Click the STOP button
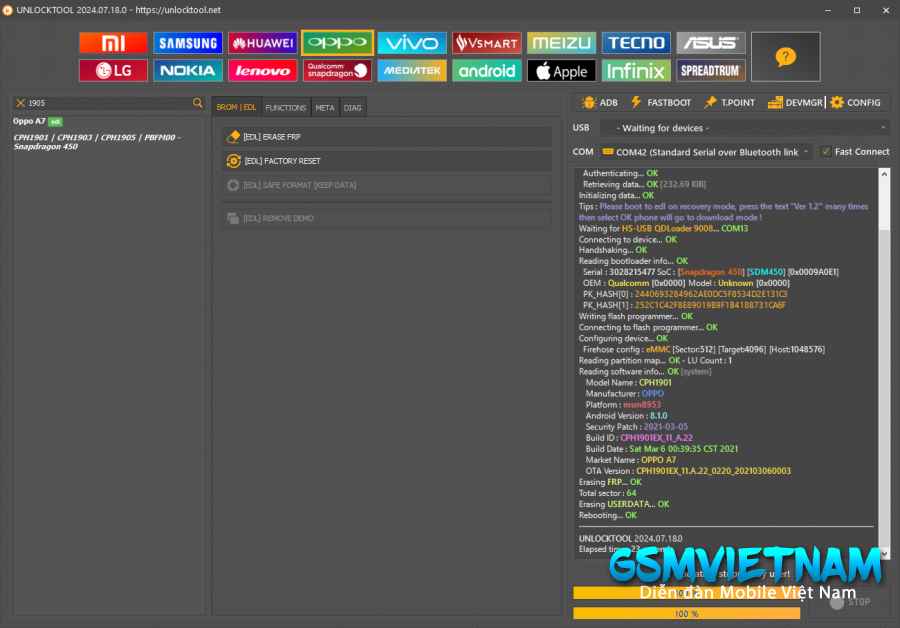The width and height of the screenshot is (900, 628). click(851, 602)
